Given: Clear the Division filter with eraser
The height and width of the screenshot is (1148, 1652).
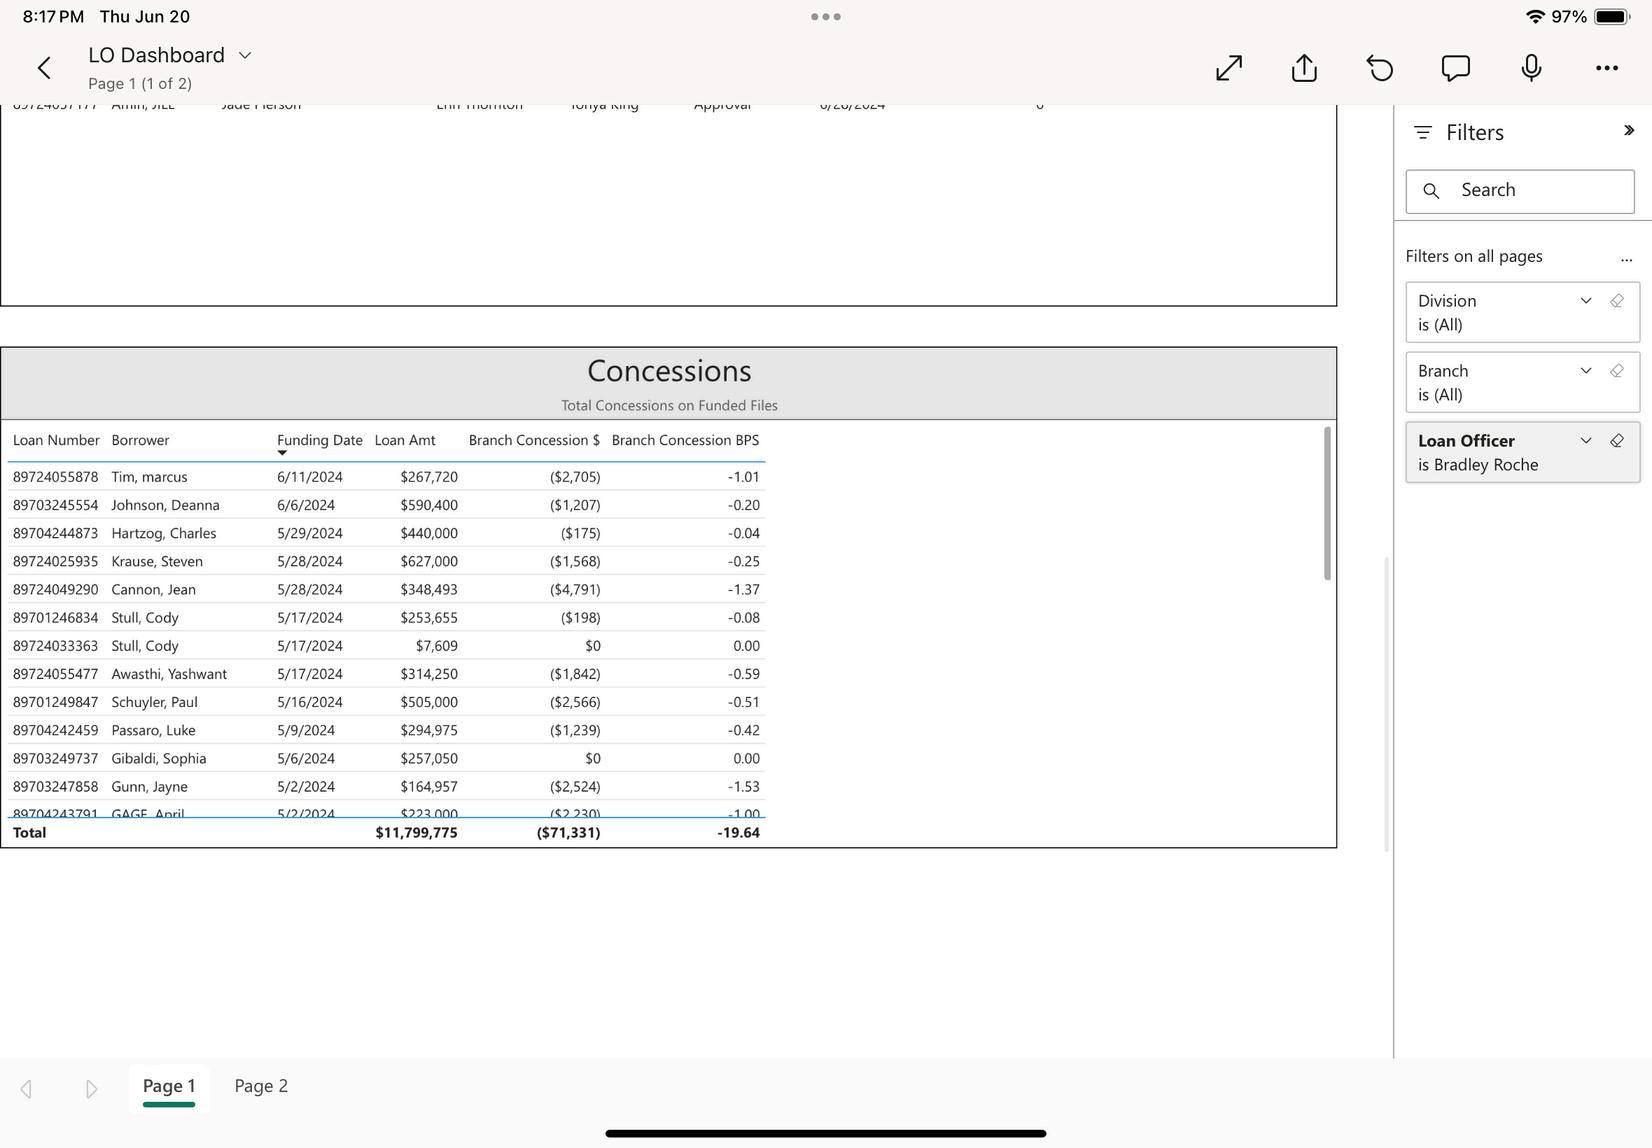Looking at the screenshot, I should tap(1617, 301).
